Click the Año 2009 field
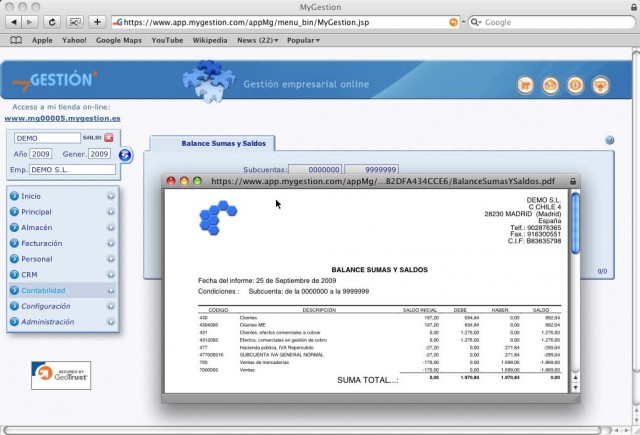Image resolution: width=640 pixels, height=435 pixels. tap(40, 154)
